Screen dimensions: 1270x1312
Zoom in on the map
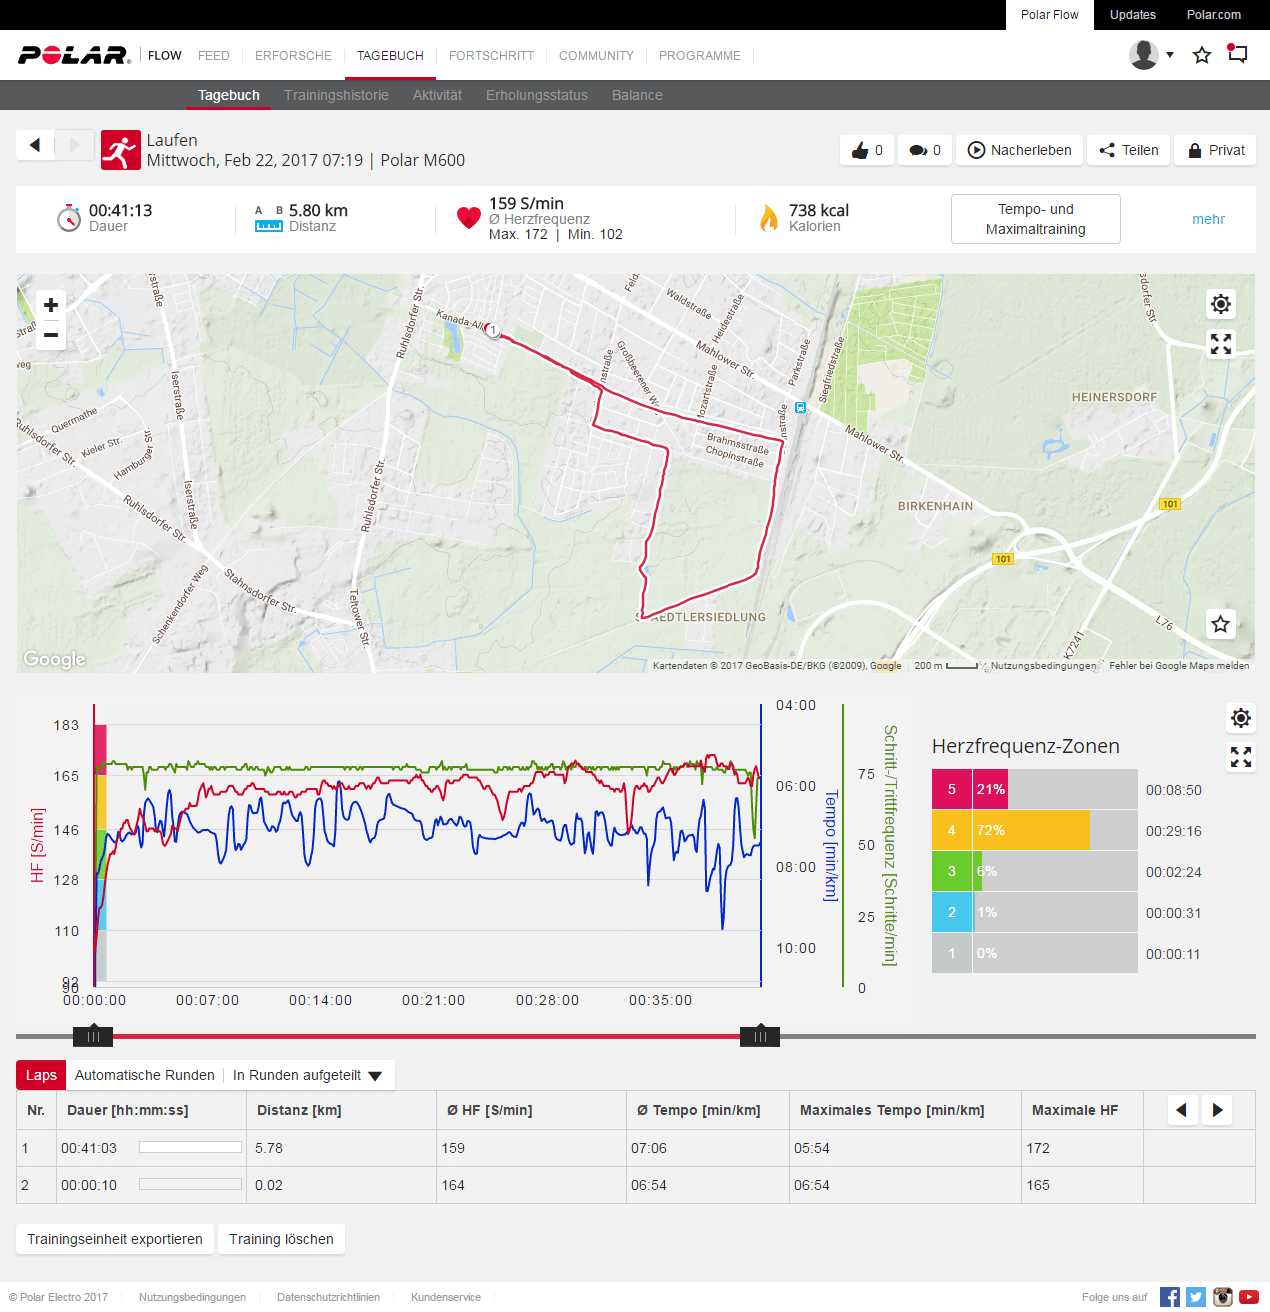click(51, 305)
